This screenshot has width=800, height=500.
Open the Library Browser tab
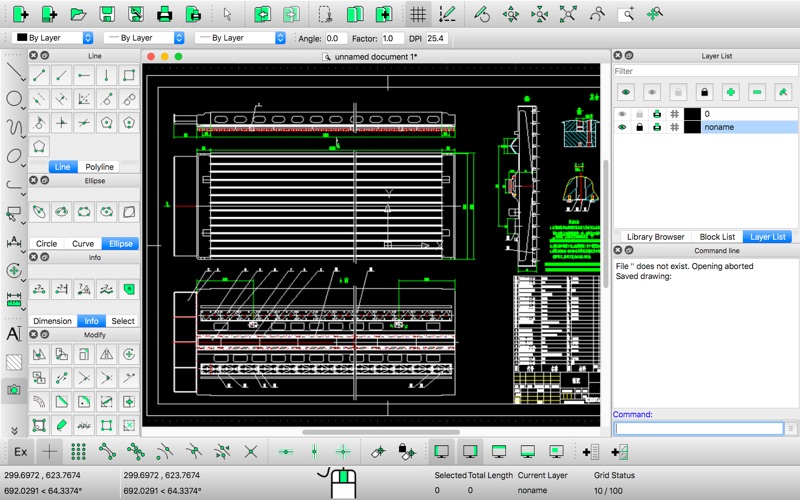click(x=655, y=237)
